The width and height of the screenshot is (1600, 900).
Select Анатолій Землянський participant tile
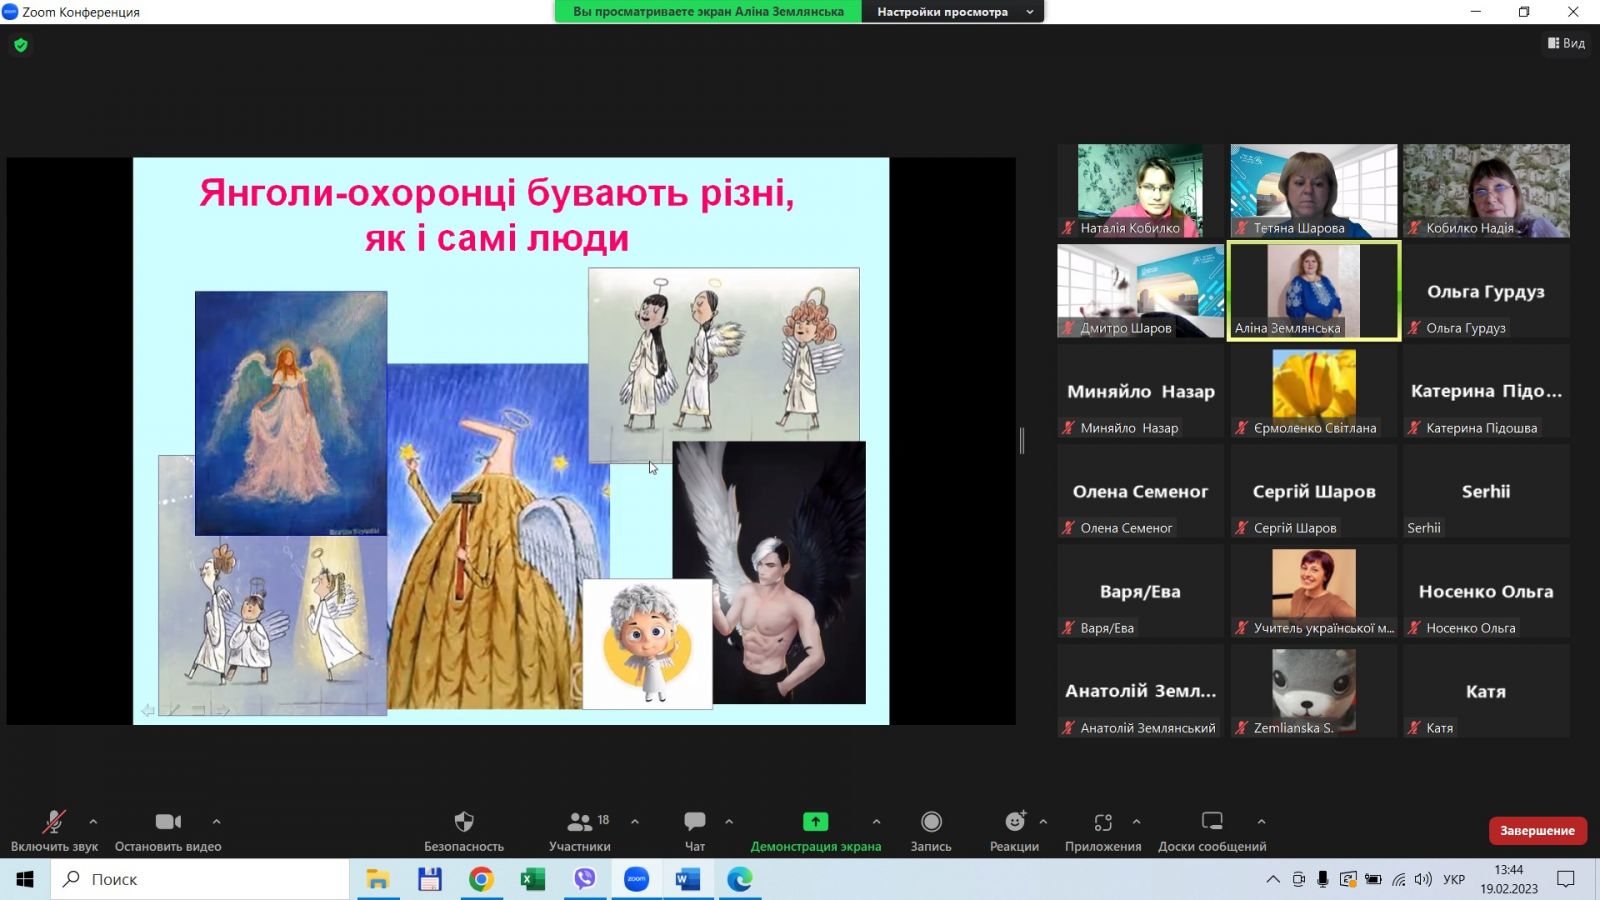[x=1140, y=690]
